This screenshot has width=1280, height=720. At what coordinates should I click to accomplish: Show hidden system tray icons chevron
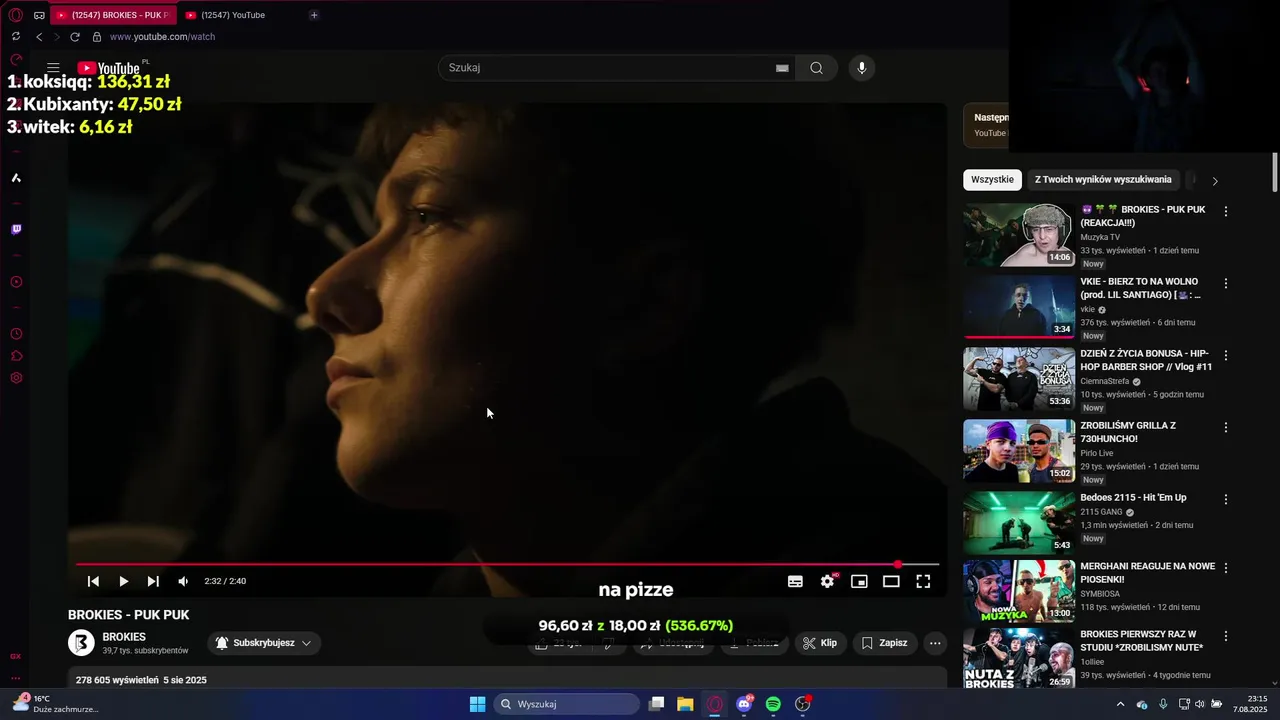coord(1120,704)
